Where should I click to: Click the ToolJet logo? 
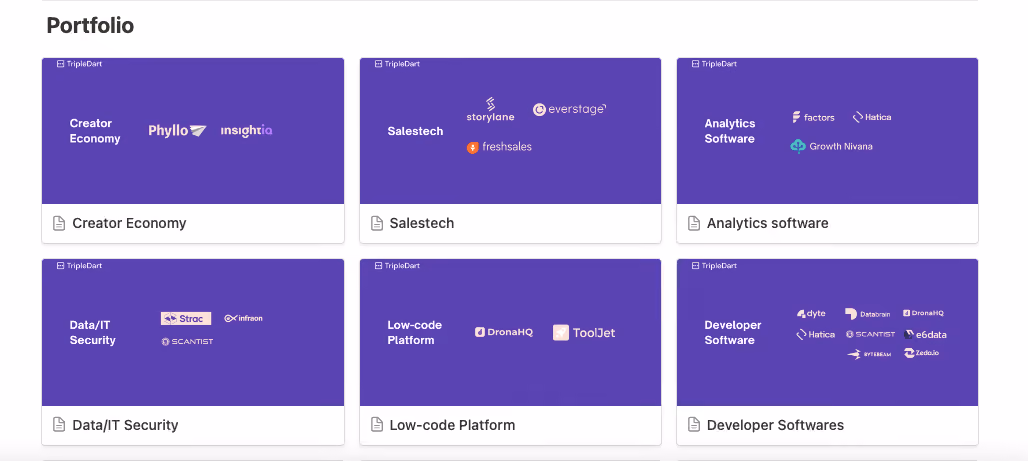point(584,332)
